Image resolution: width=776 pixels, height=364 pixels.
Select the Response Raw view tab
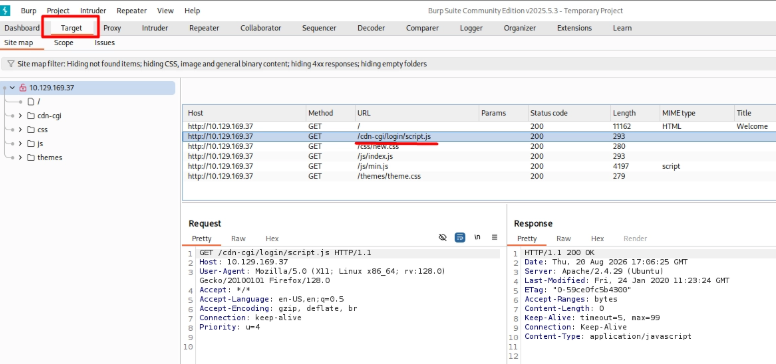click(x=563, y=238)
